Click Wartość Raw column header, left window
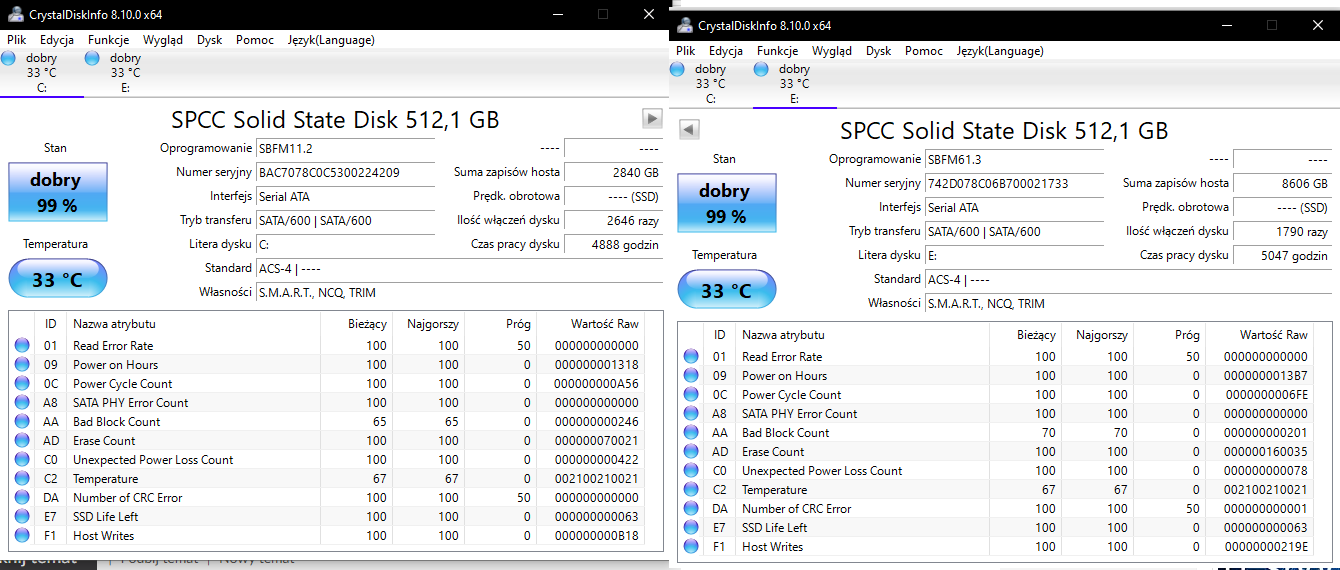The image size is (1340, 570). (591, 324)
